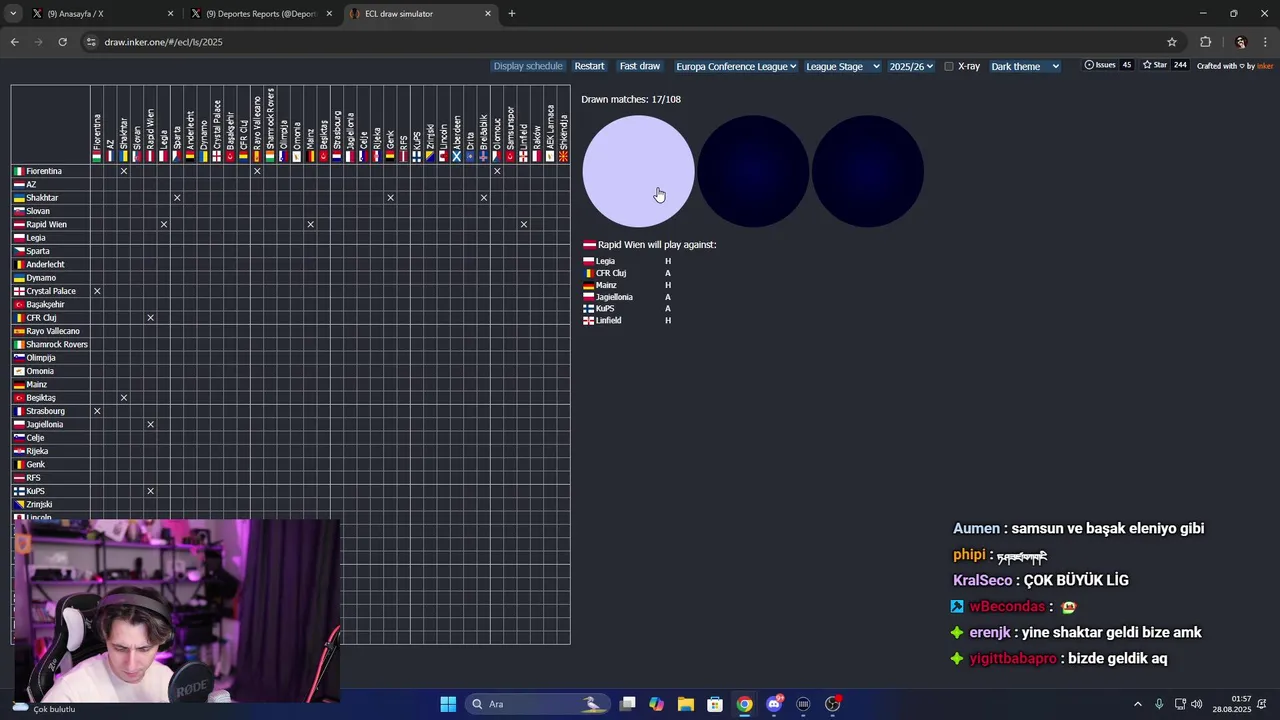This screenshot has height=720, width=1280.
Task: Open Task View in taskbar
Action: click(x=627, y=704)
